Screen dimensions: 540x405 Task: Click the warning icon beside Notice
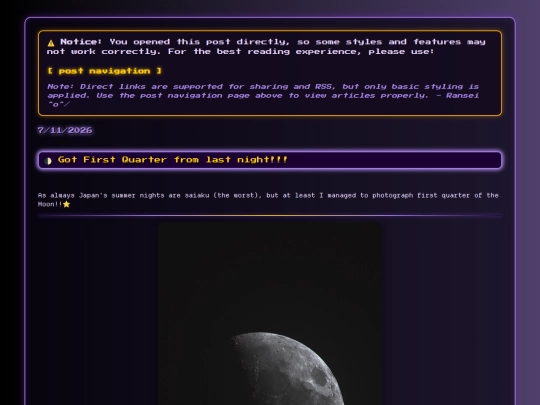pos(51,43)
